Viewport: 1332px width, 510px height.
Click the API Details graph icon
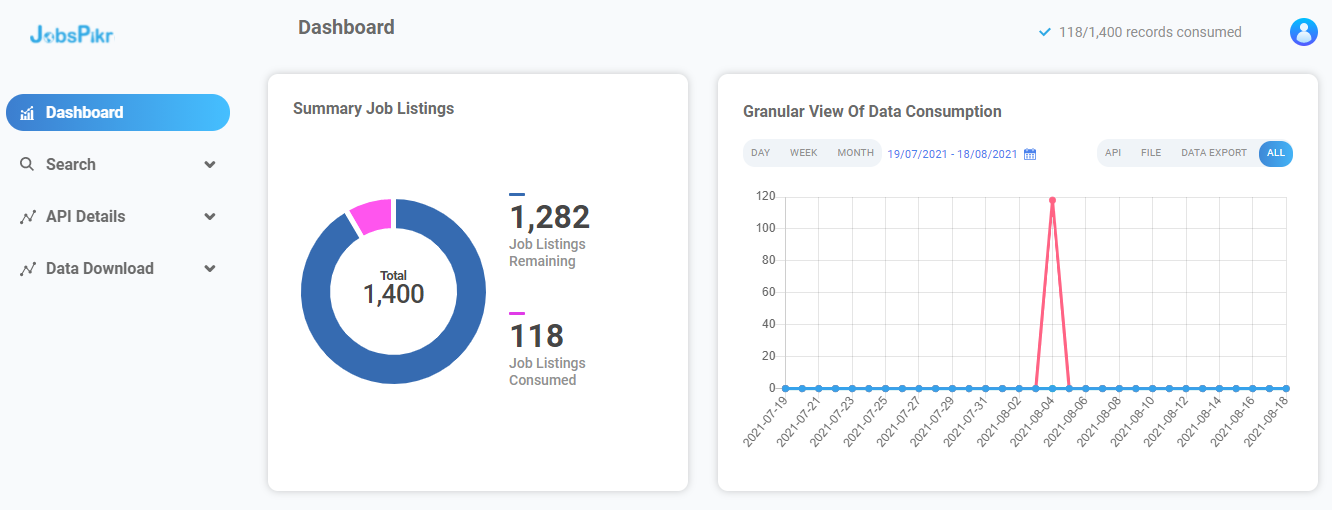pyautogui.click(x=27, y=216)
